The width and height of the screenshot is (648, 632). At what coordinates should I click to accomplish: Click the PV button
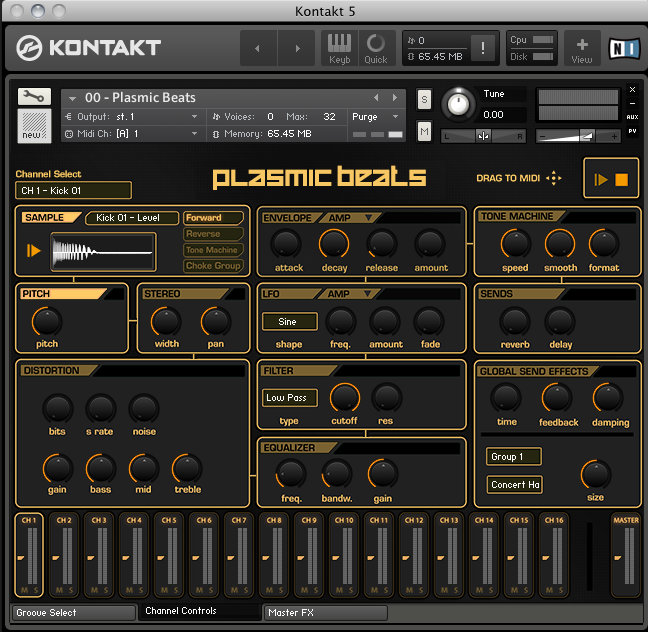coord(632,131)
